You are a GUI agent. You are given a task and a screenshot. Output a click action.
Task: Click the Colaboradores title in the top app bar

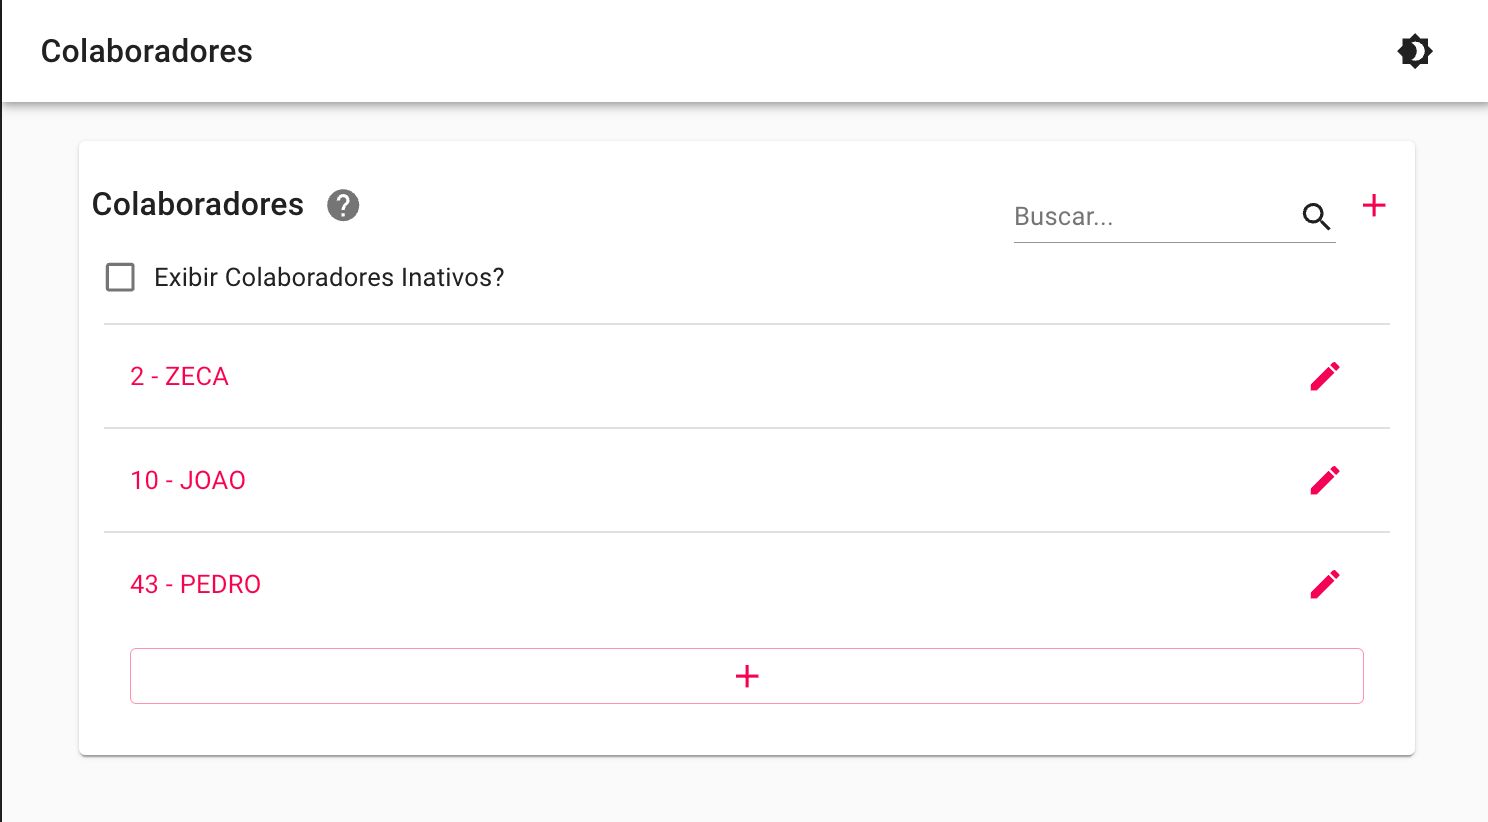point(147,51)
